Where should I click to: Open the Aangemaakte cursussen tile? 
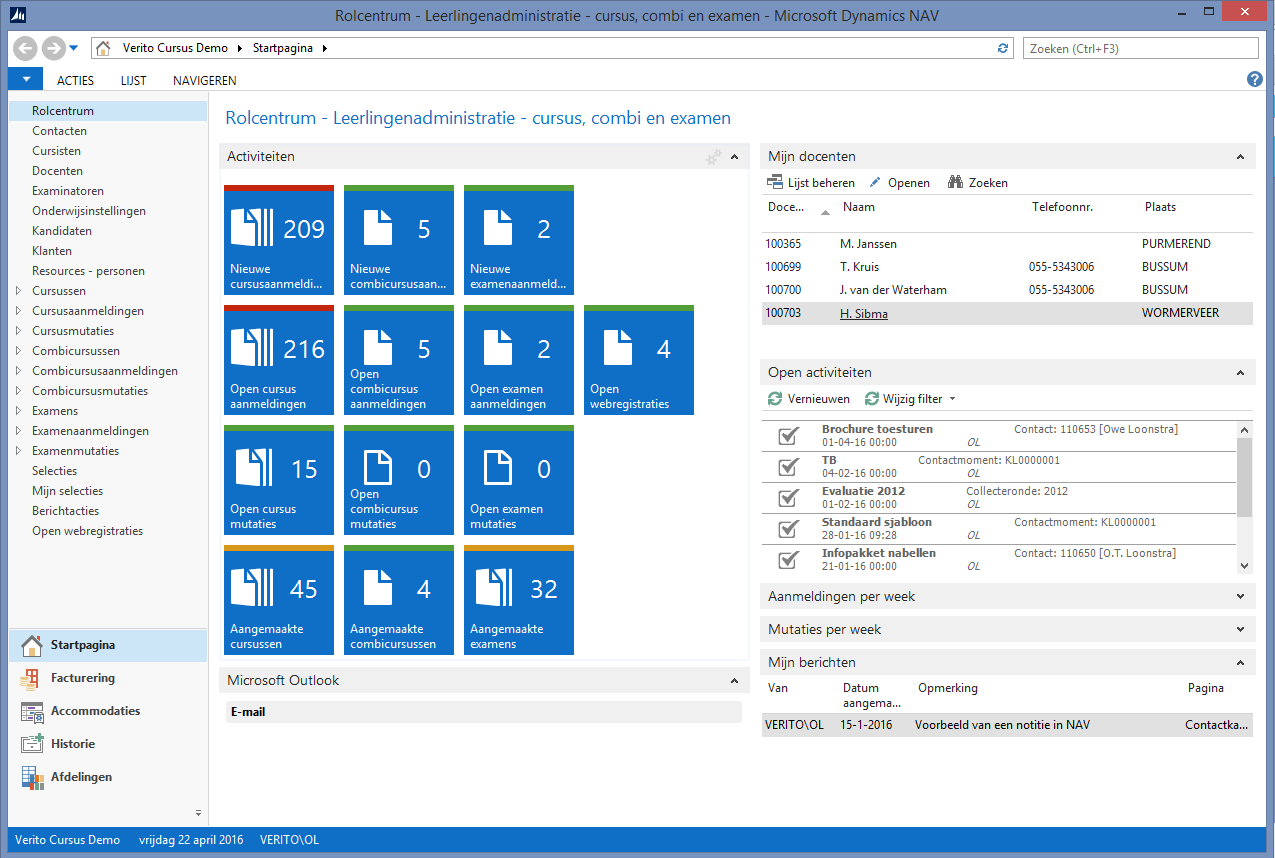point(279,599)
